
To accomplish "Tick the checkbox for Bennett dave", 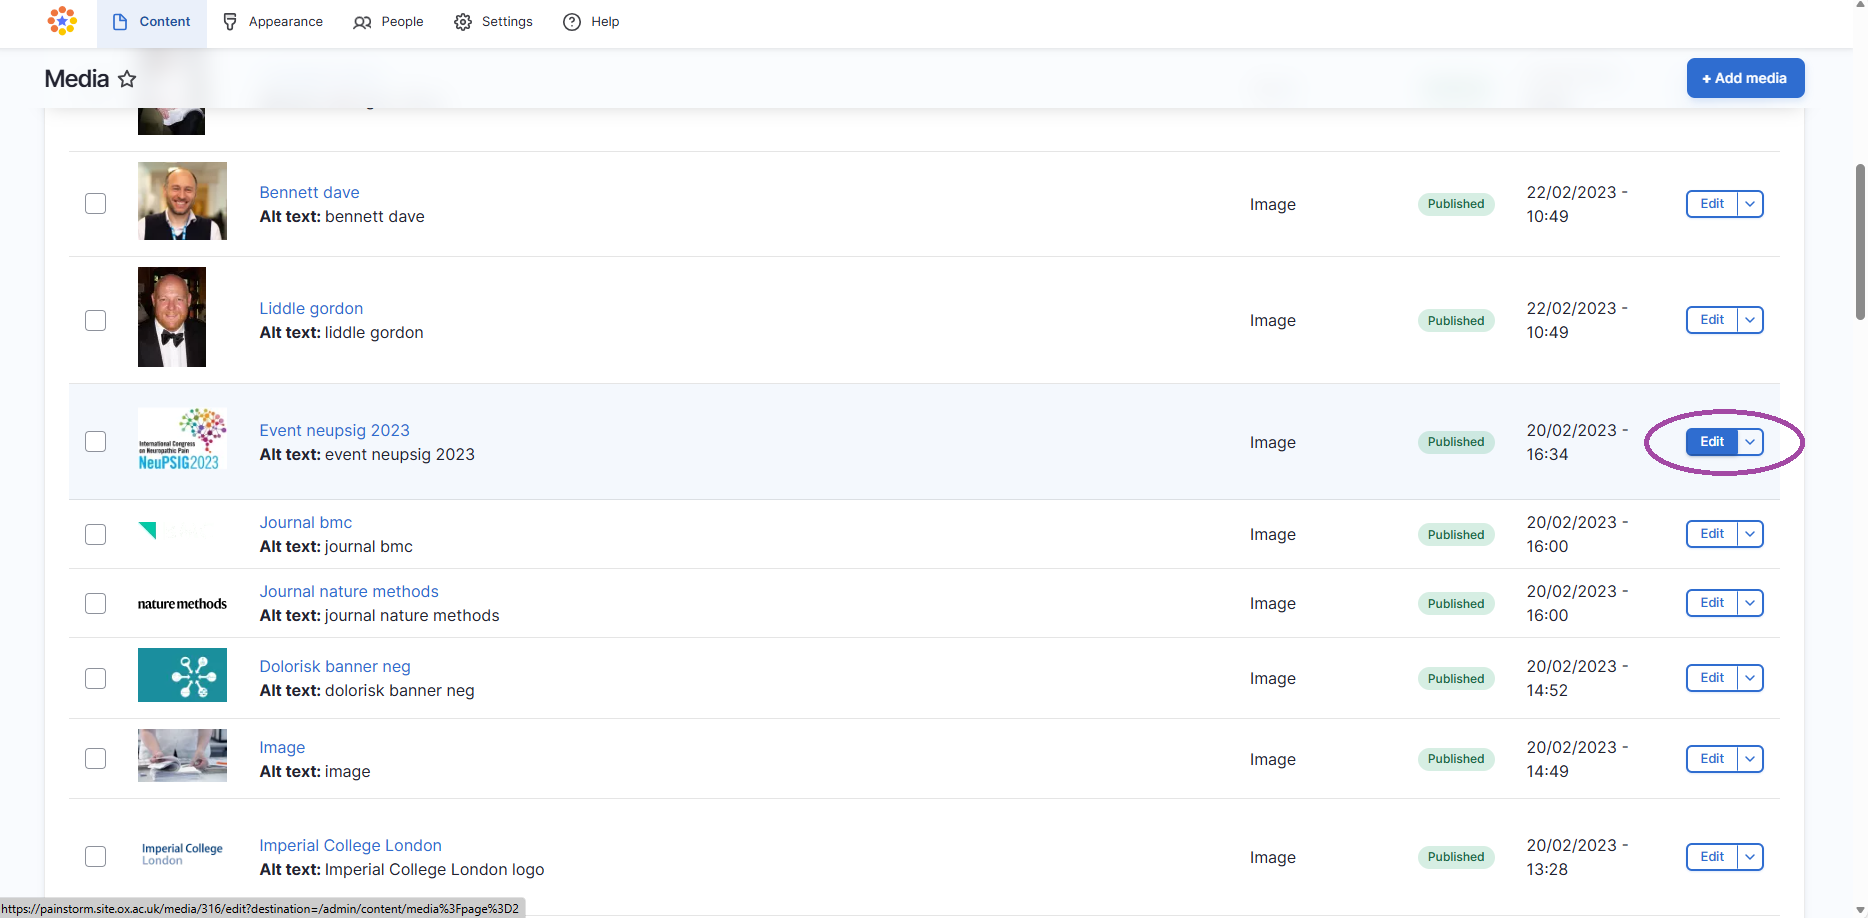I will (x=96, y=204).
